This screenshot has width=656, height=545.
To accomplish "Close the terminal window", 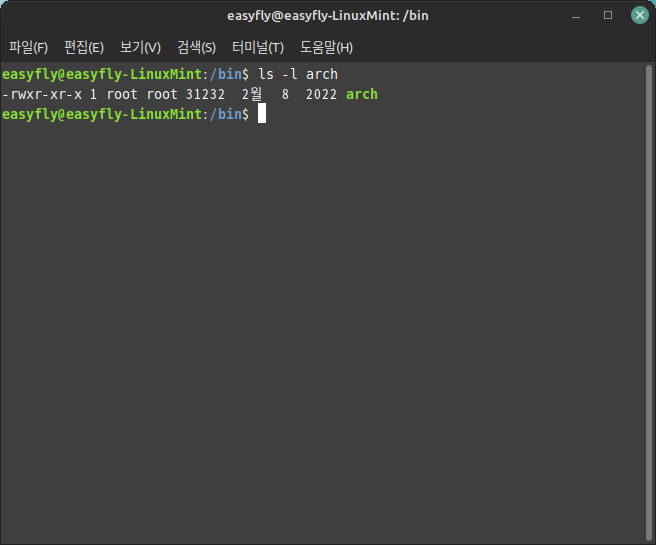I will pos(640,15).
